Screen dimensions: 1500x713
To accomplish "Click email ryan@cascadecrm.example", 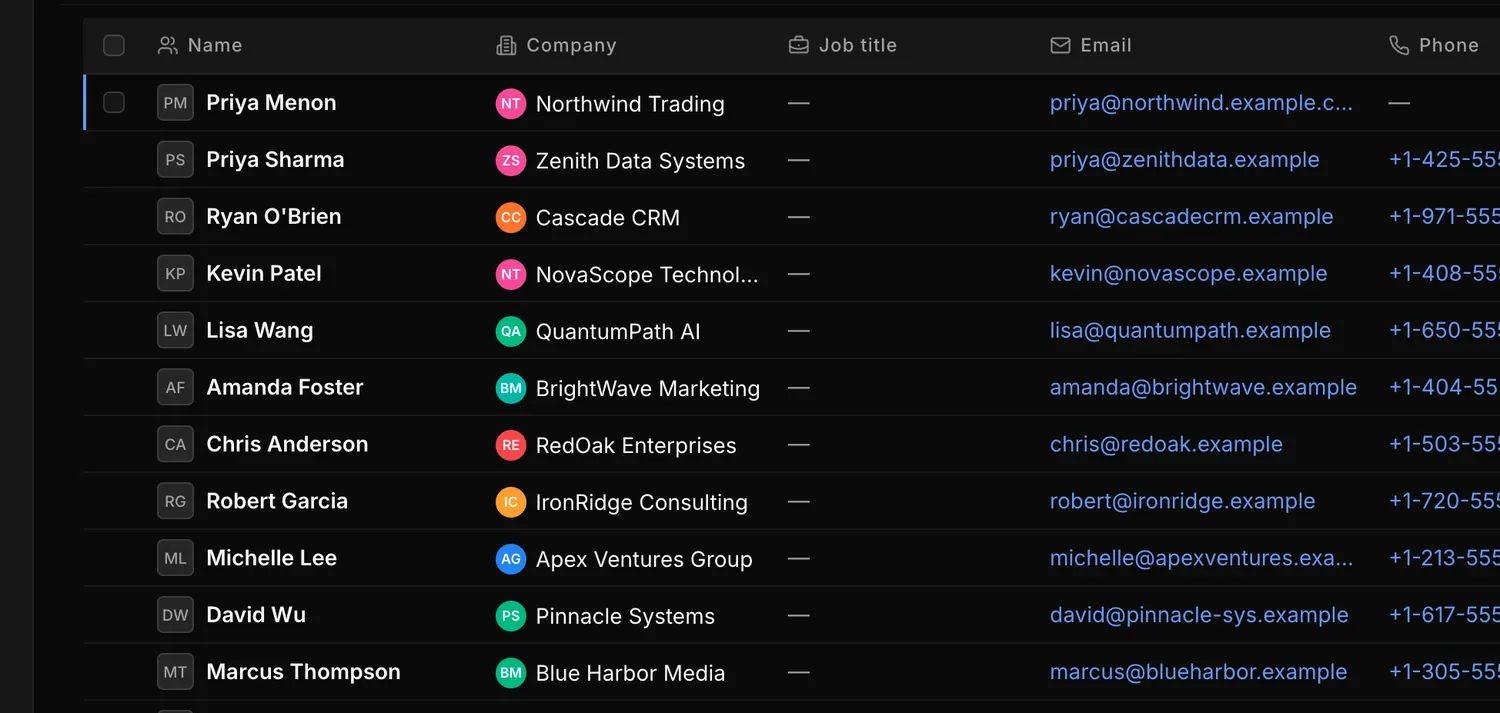I will pyautogui.click(x=1192, y=217).
